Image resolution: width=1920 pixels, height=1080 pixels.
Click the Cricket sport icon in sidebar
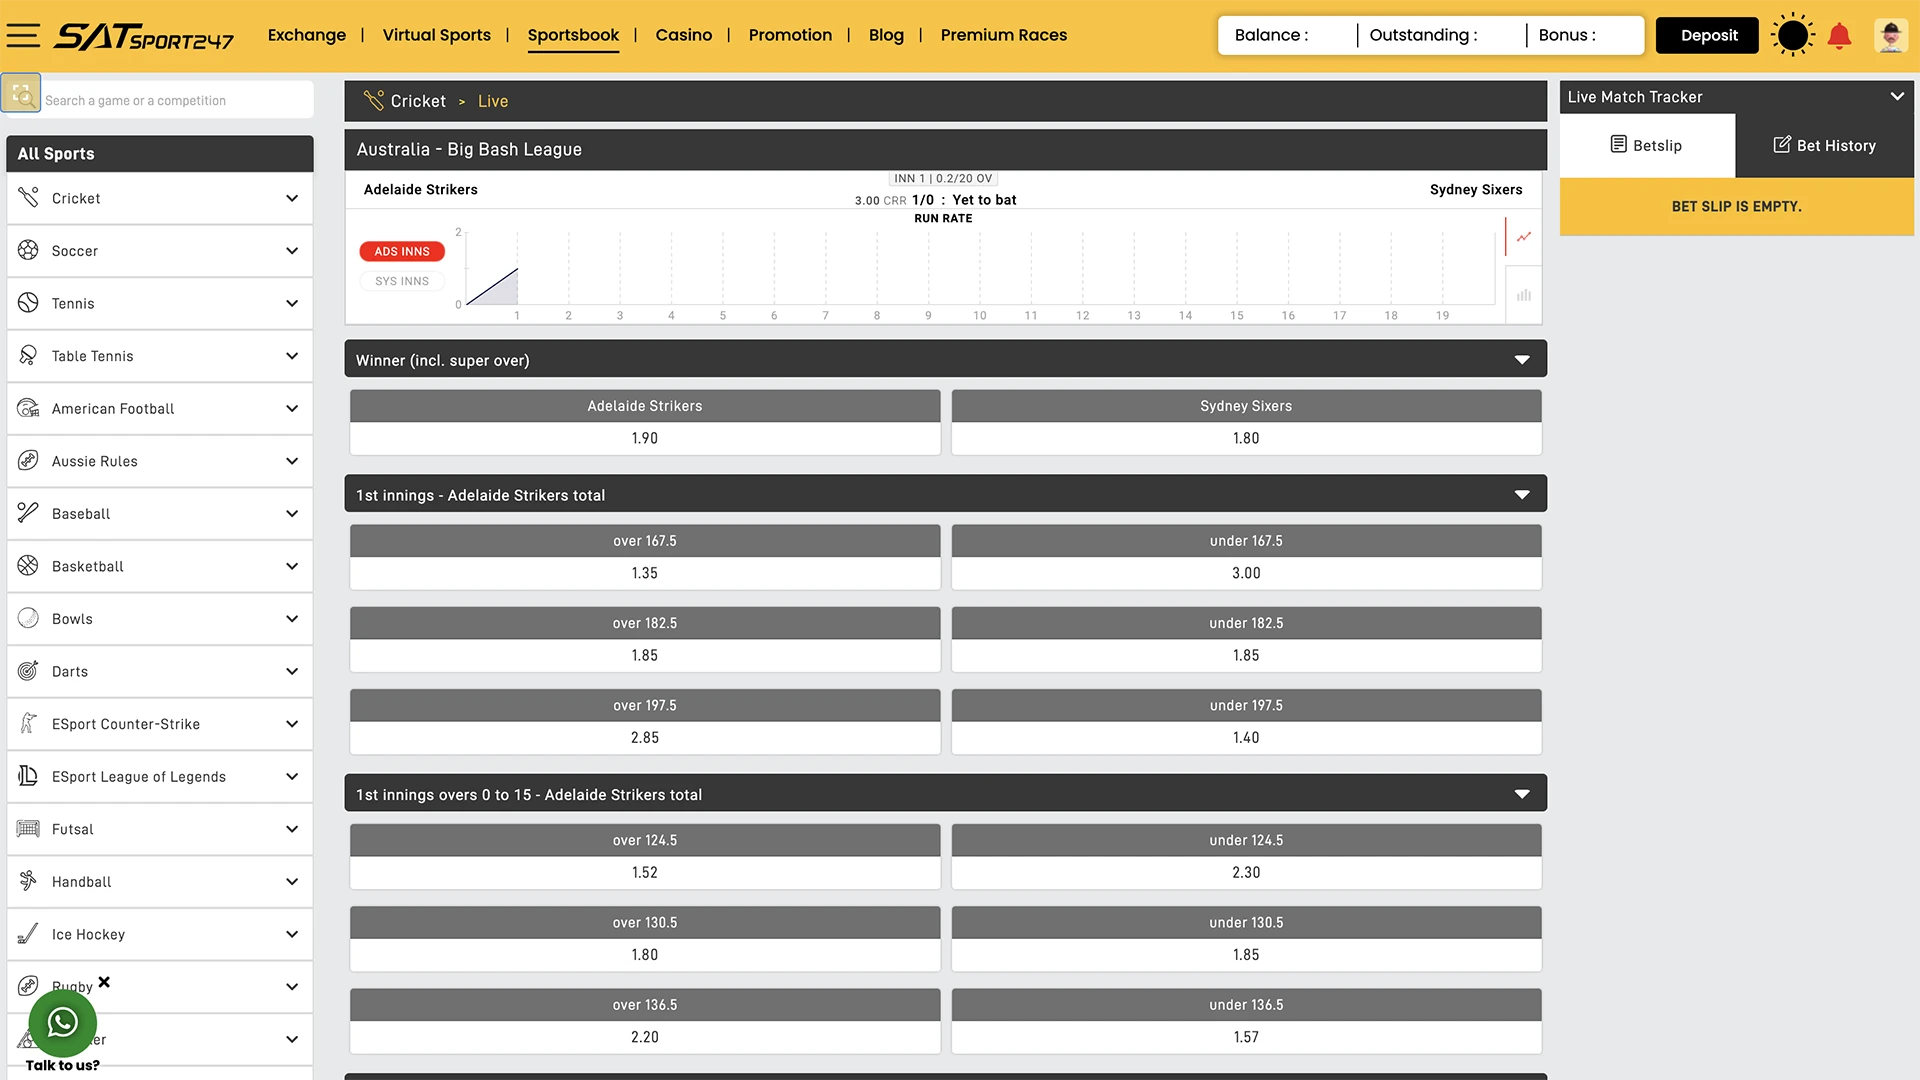[x=28, y=198]
